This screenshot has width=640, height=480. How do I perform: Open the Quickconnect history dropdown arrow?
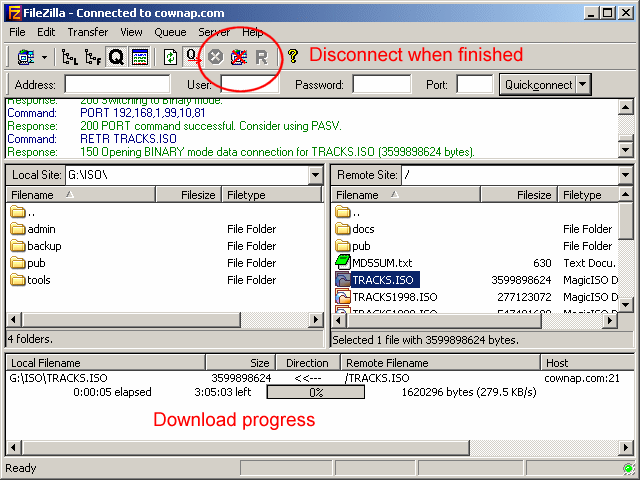coord(584,85)
